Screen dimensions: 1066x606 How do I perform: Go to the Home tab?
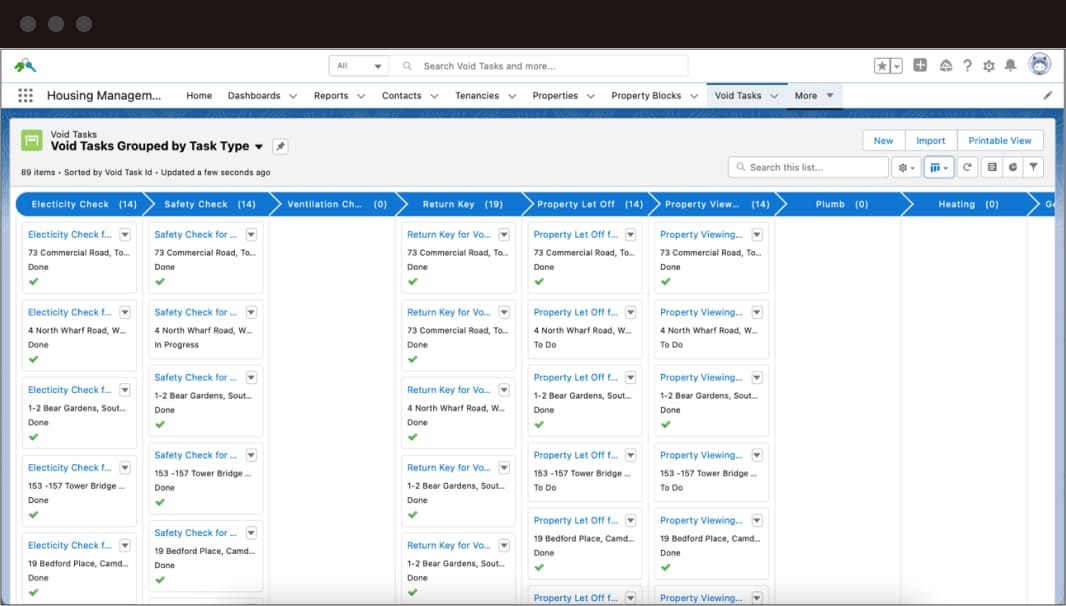pos(199,95)
